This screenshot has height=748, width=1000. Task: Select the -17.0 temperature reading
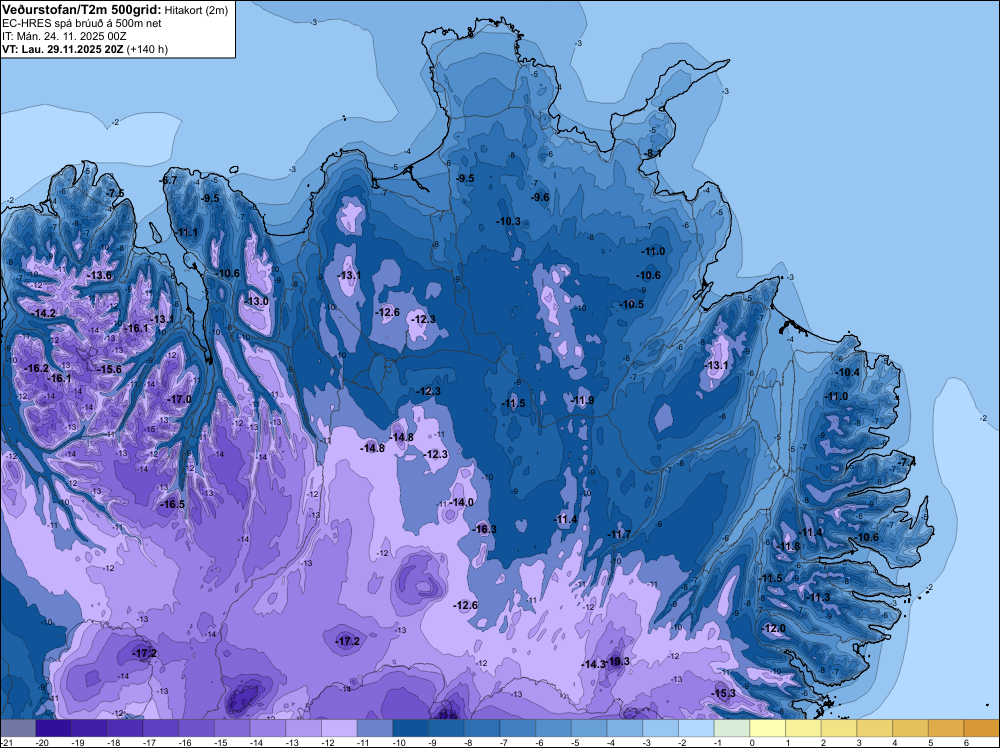point(179,399)
